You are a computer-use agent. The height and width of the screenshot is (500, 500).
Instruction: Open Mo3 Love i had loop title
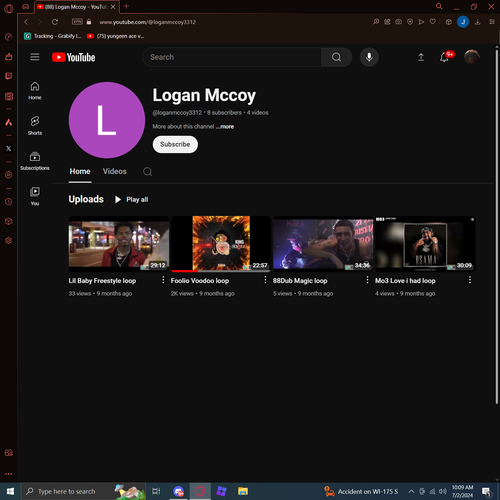click(x=405, y=281)
